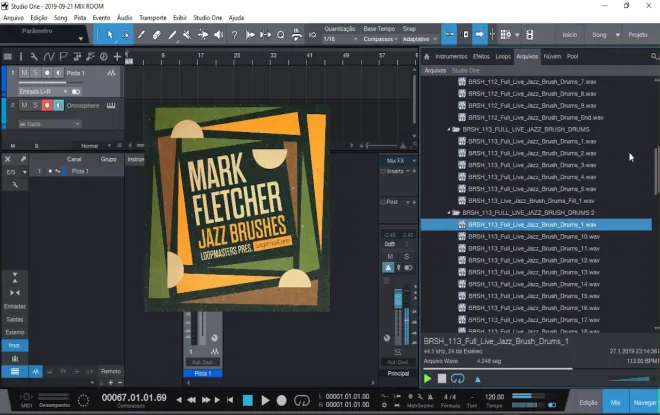660x415 pixels.
Task: Click the transport Record button
Action: tap(282, 400)
